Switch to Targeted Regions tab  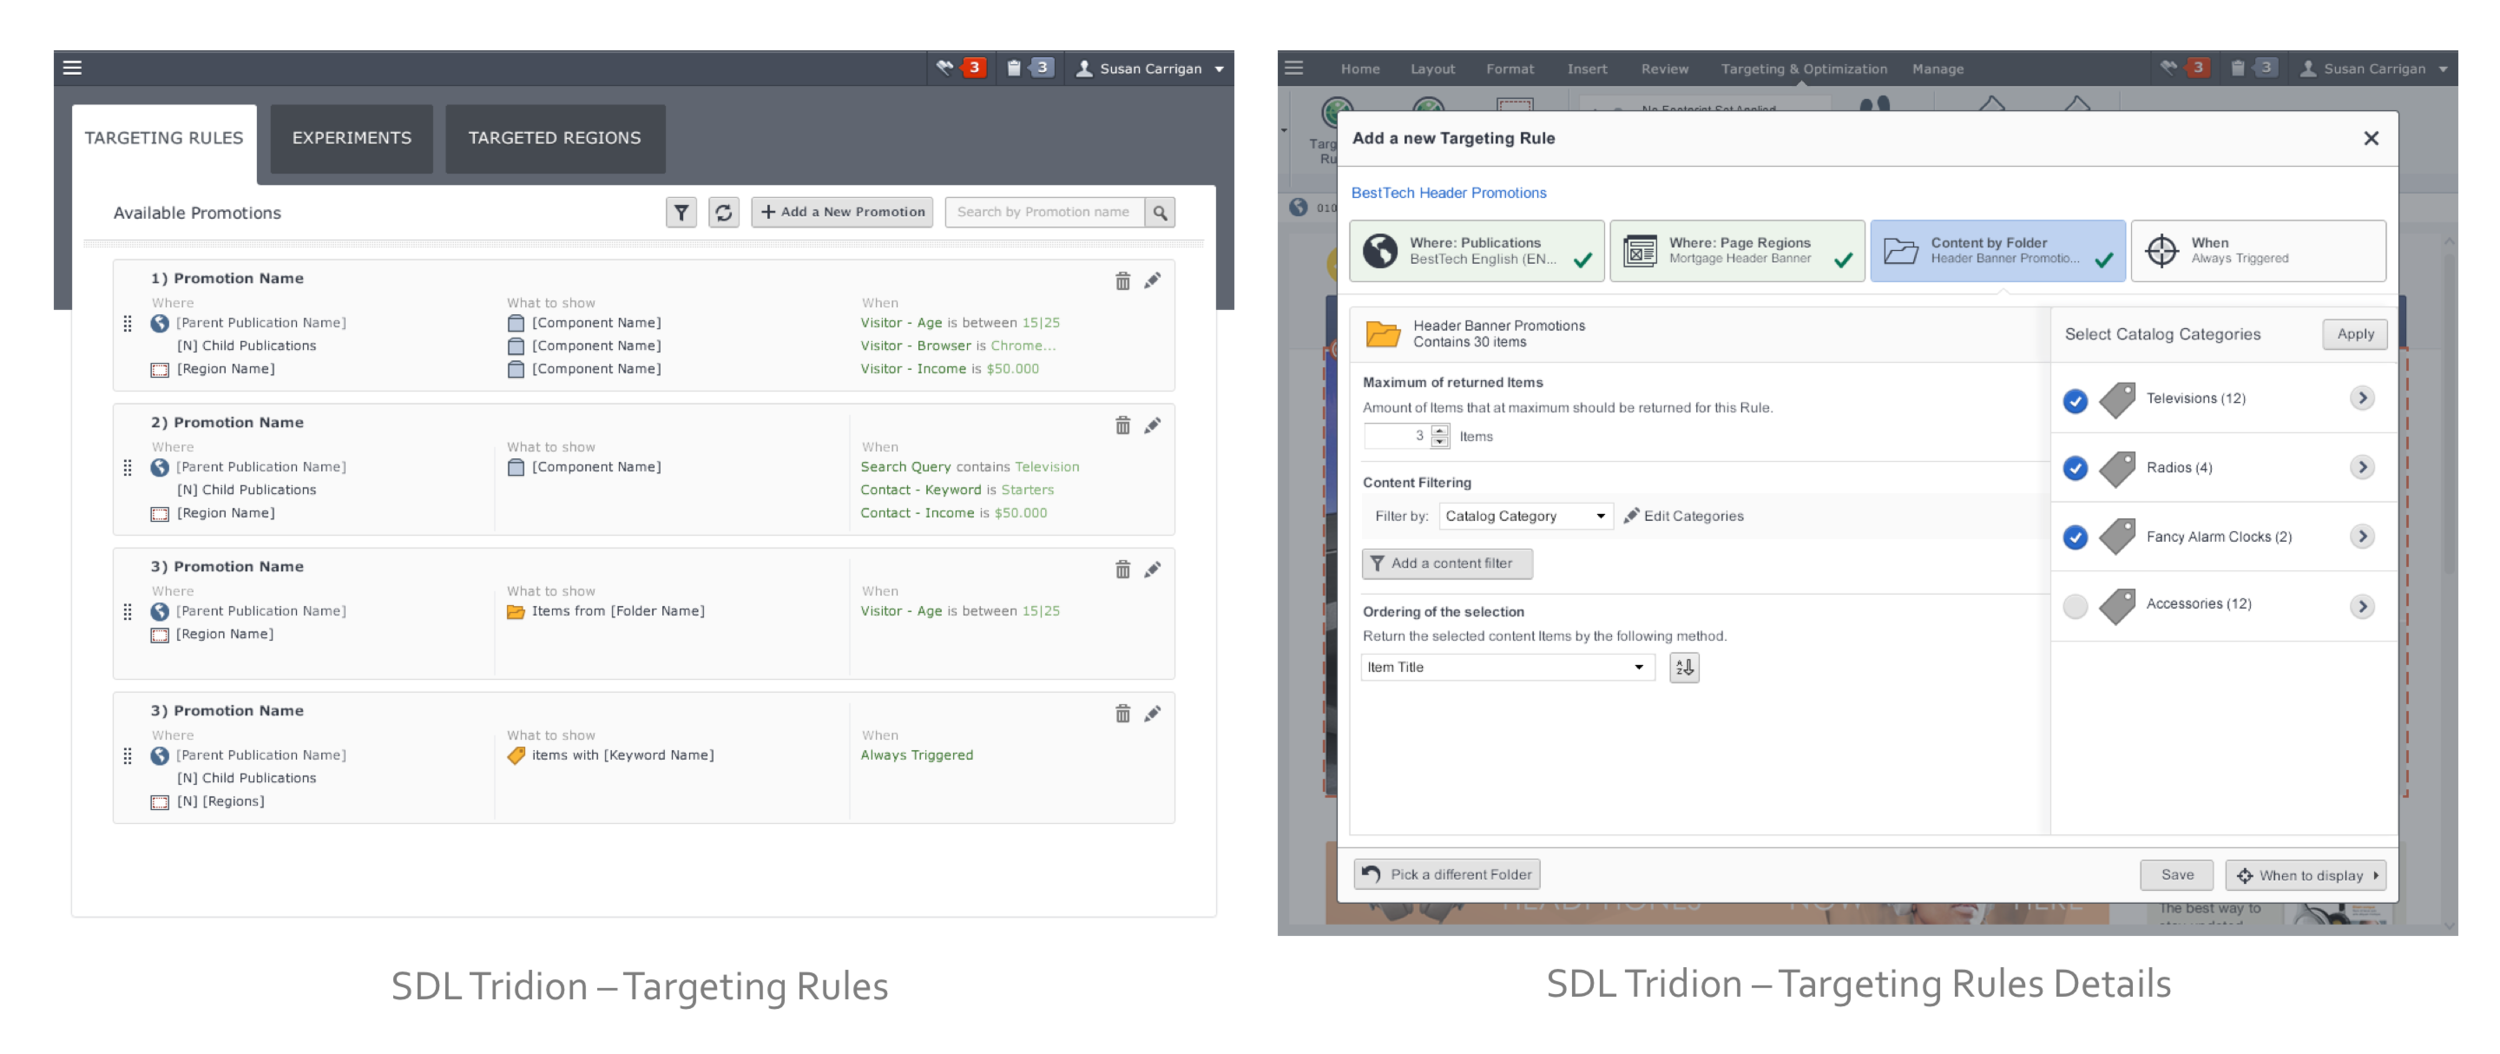click(x=555, y=138)
